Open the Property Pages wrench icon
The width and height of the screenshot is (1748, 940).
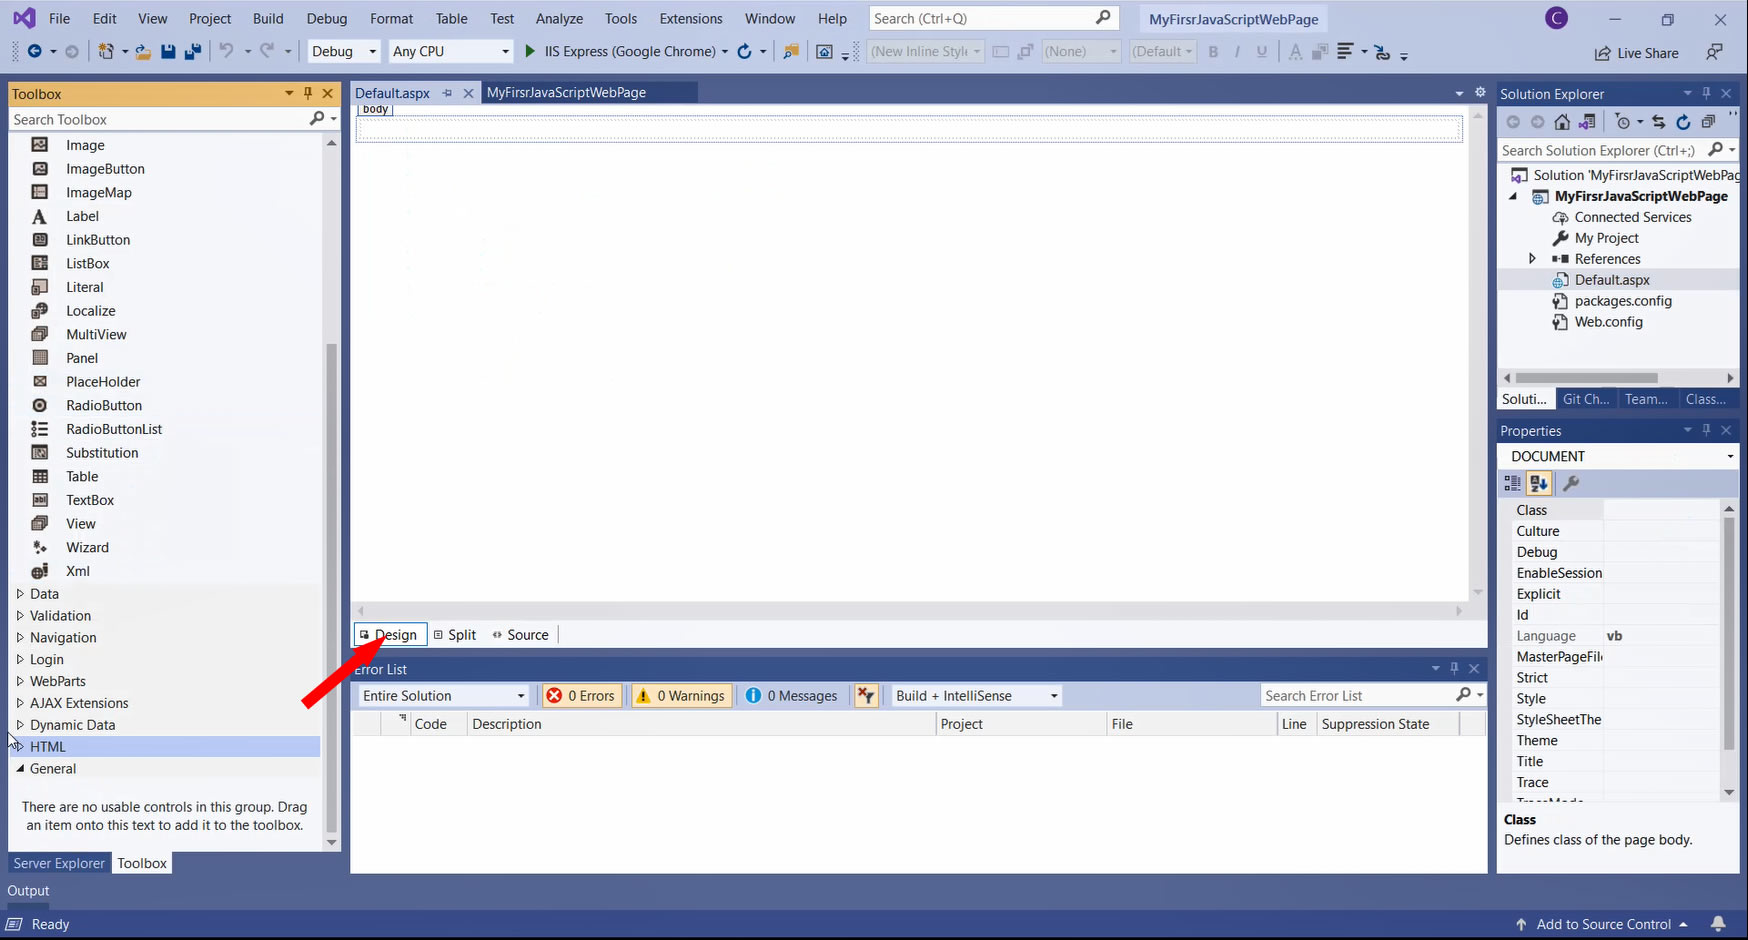coord(1571,484)
